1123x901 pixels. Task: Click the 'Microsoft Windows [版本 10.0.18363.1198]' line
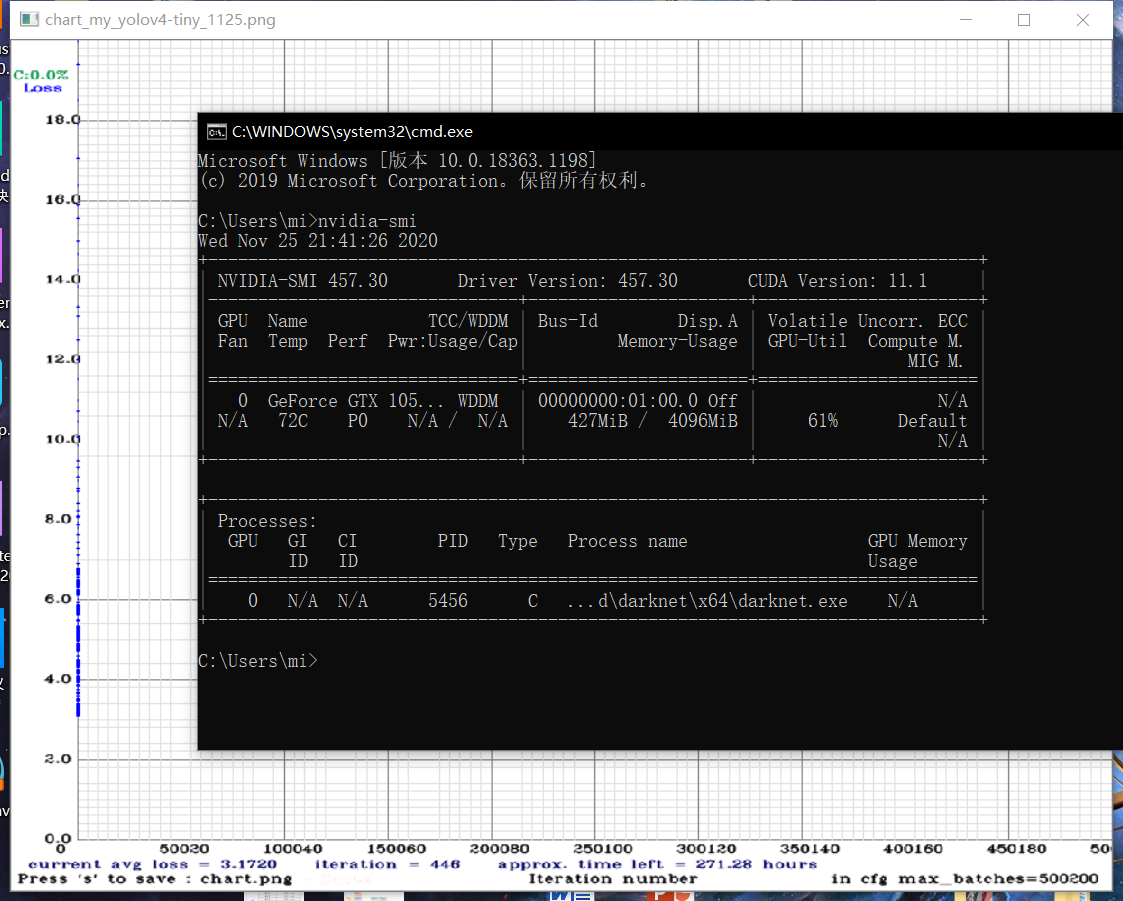click(397, 160)
